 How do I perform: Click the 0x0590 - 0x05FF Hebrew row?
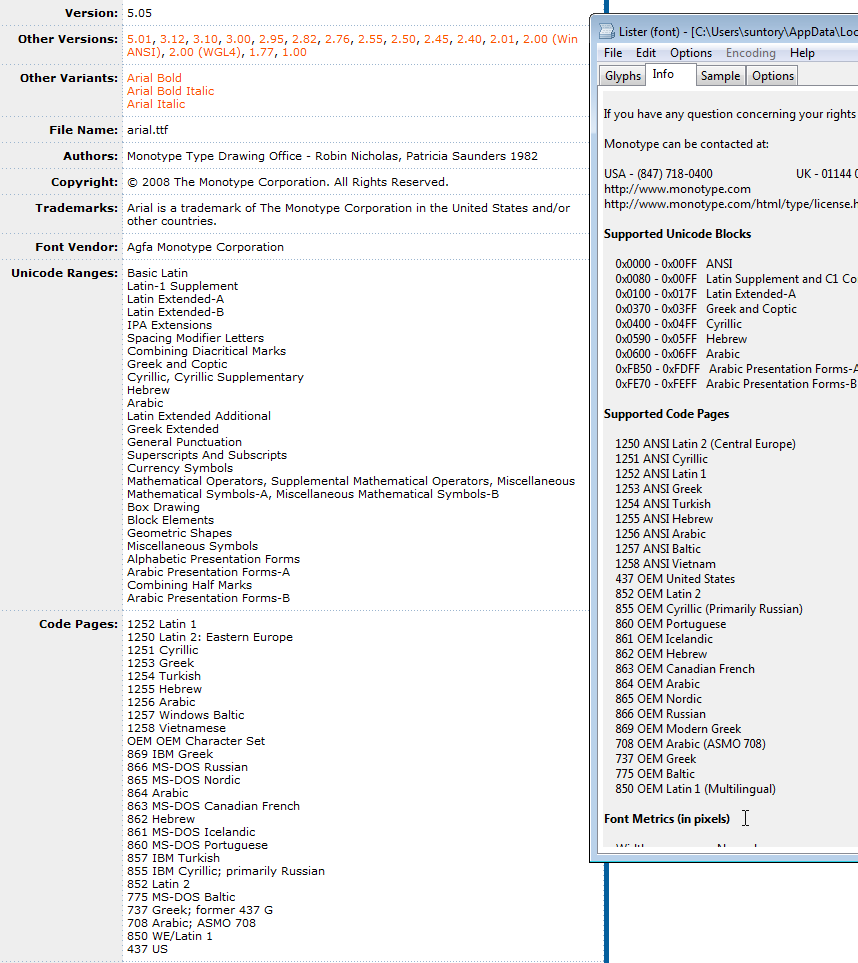[681, 339]
